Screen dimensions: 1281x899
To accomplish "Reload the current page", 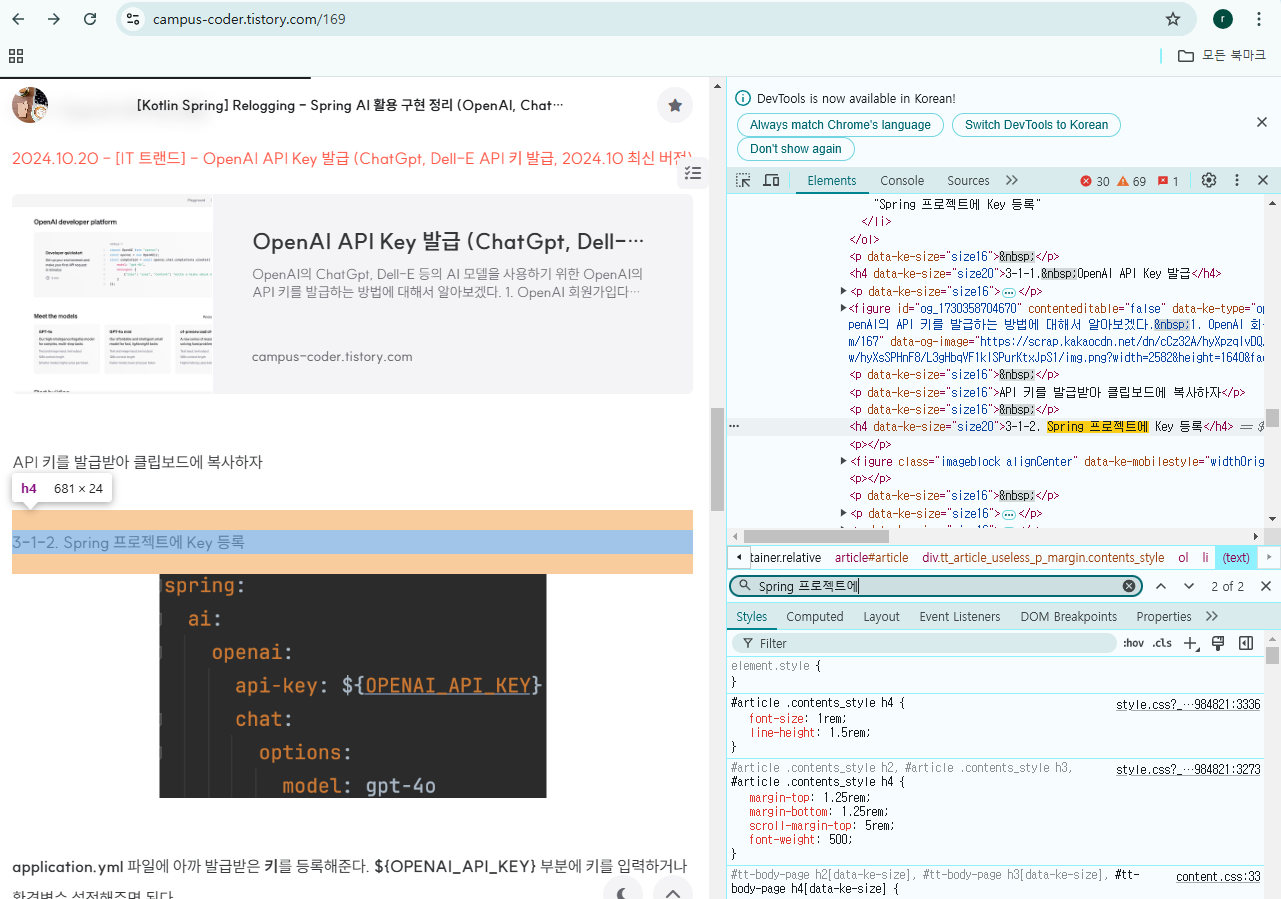I will click(90, 19).
